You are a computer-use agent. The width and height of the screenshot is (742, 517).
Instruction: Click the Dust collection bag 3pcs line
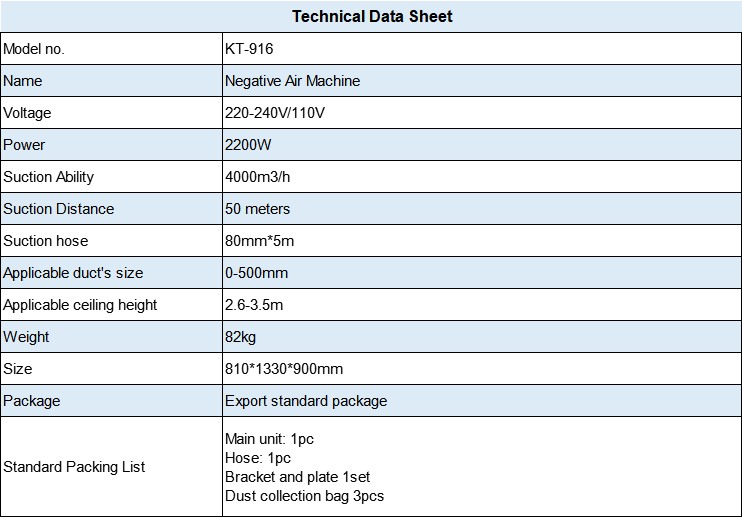[x=304, y=496]
